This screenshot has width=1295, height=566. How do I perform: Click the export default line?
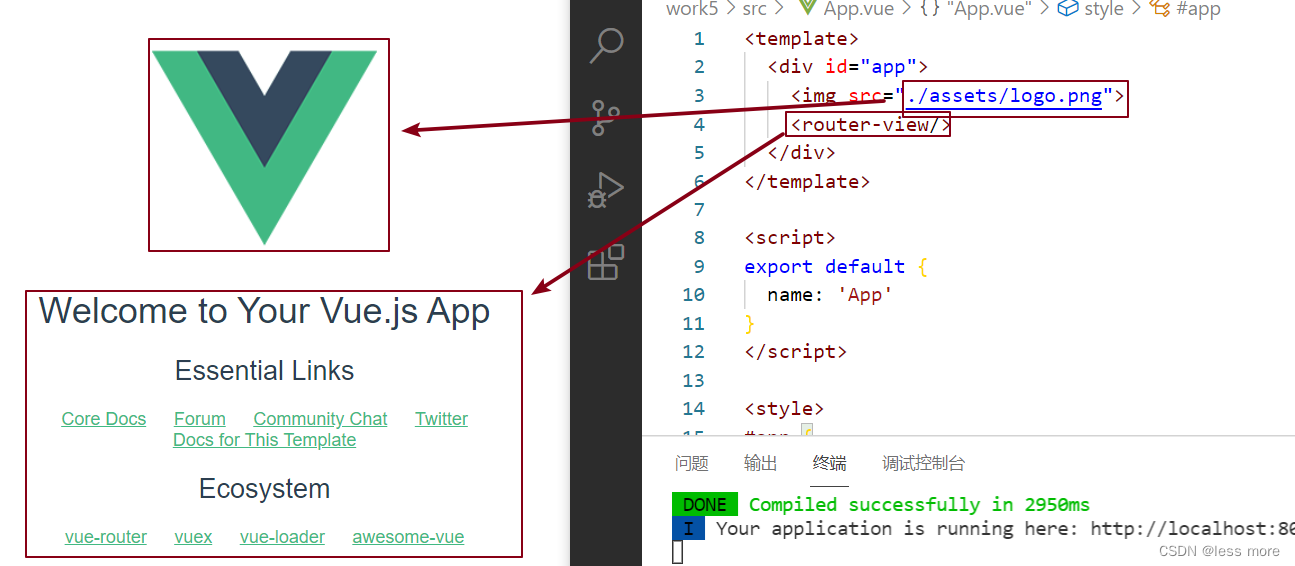pyautogui.click(x=836, y=267)
